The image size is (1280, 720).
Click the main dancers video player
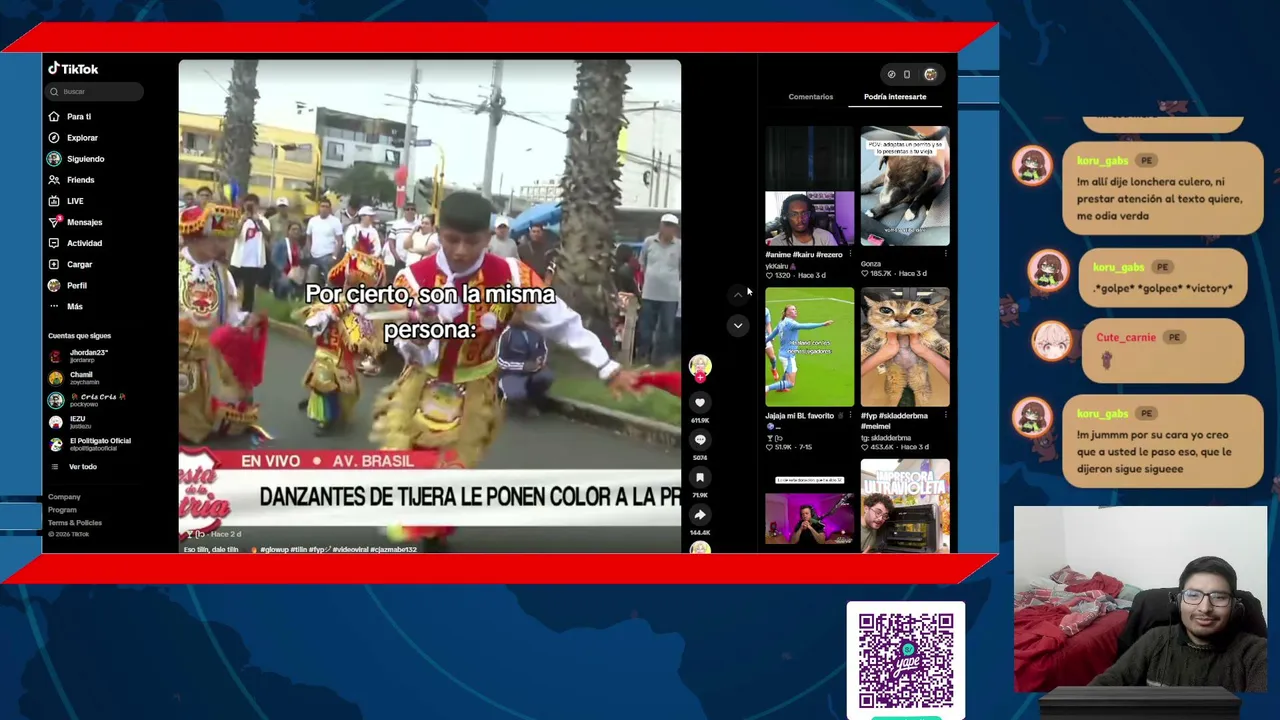click(430, 305)
